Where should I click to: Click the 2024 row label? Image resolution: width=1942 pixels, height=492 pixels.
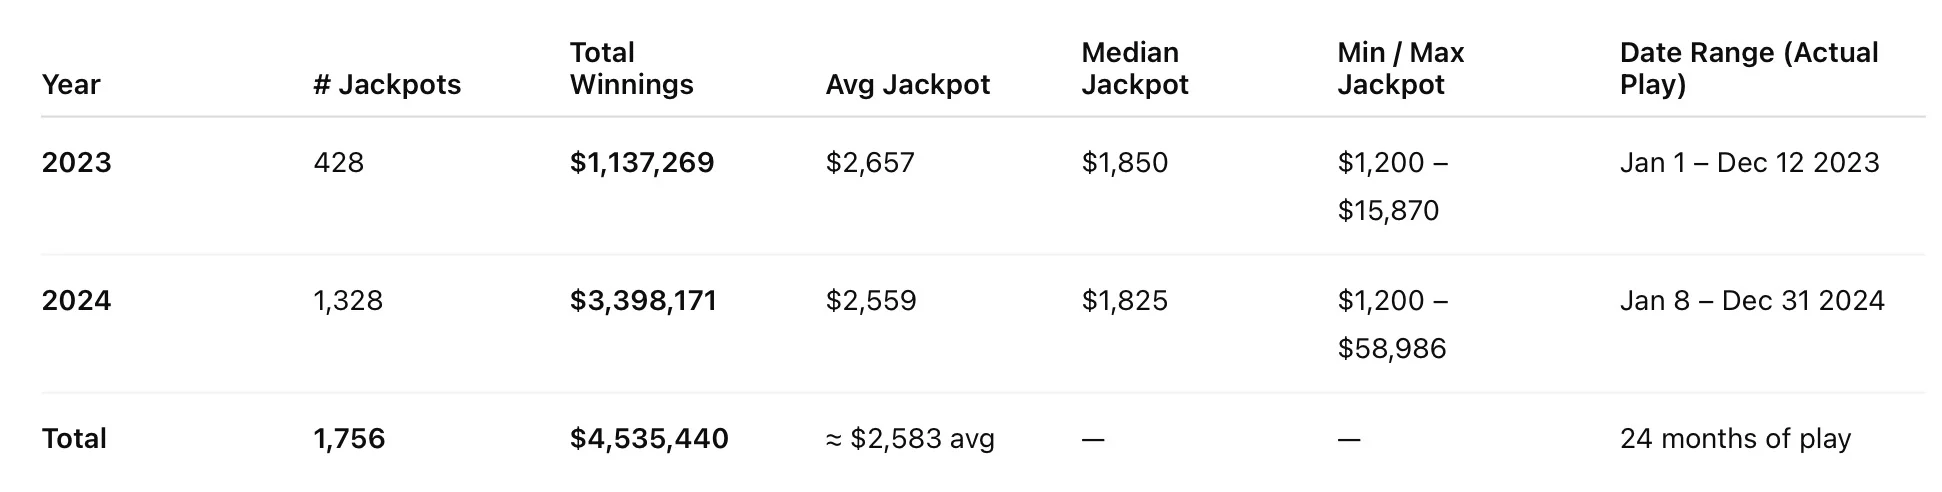77,301
